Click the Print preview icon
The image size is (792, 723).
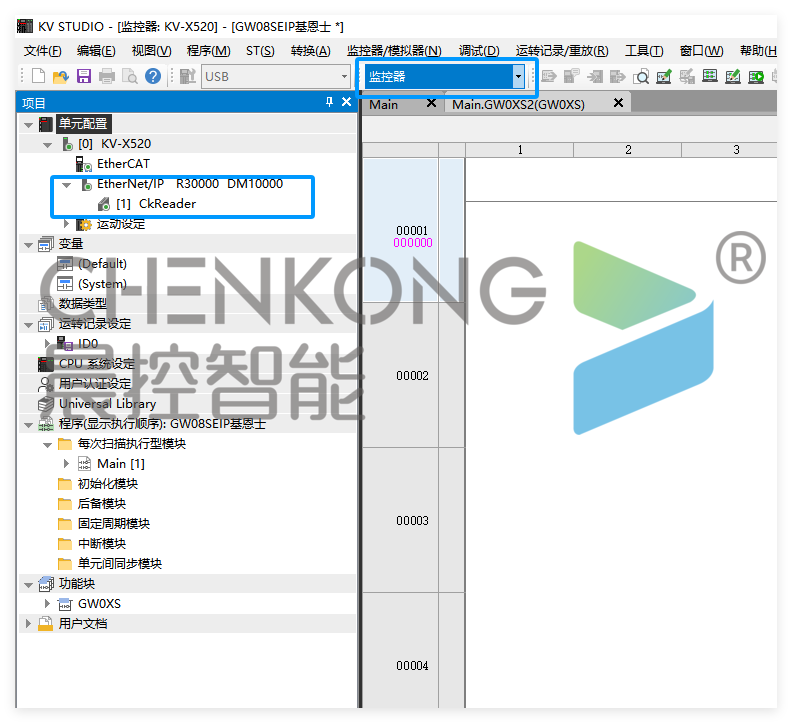tap(129, 77)
